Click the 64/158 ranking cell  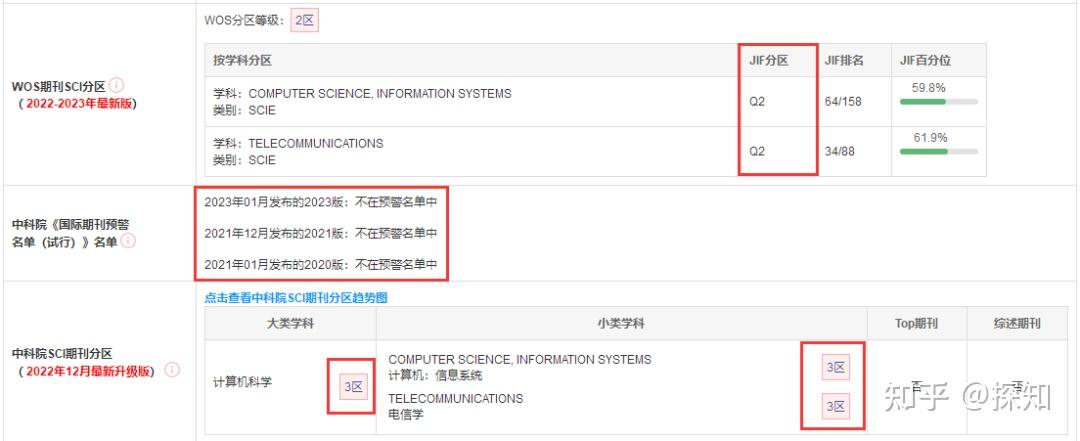coord(842,101)
